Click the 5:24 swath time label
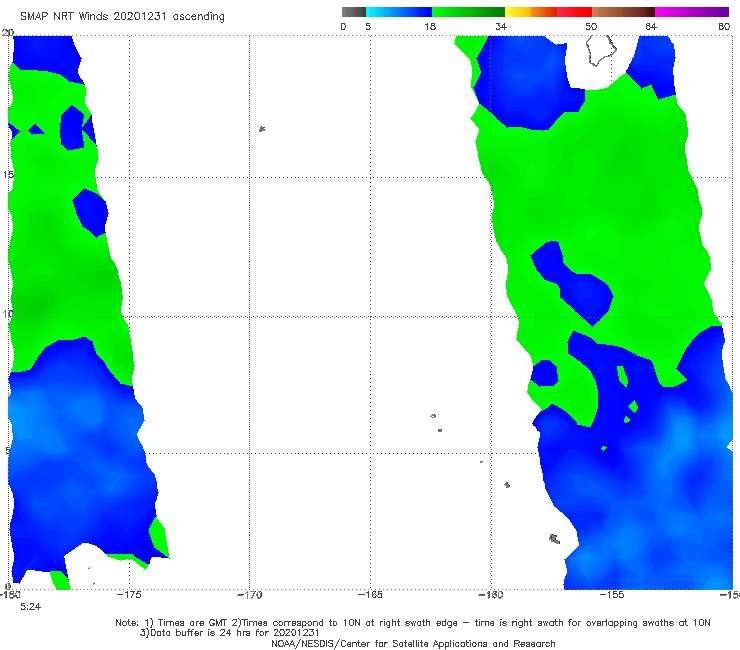The image size is (740, 650). [31, 607]
